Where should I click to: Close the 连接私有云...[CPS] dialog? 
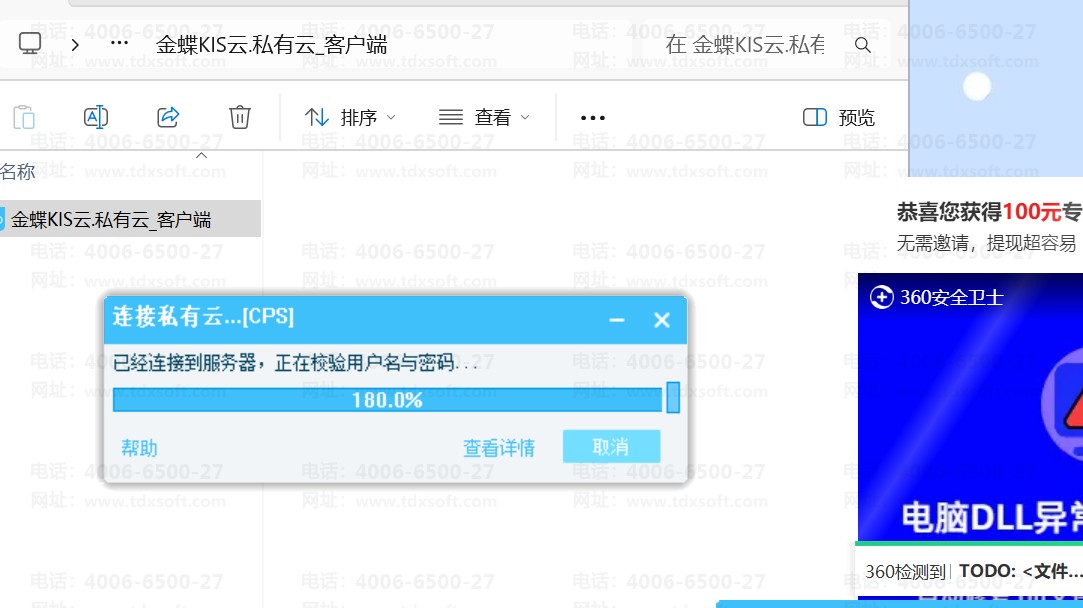662,320
